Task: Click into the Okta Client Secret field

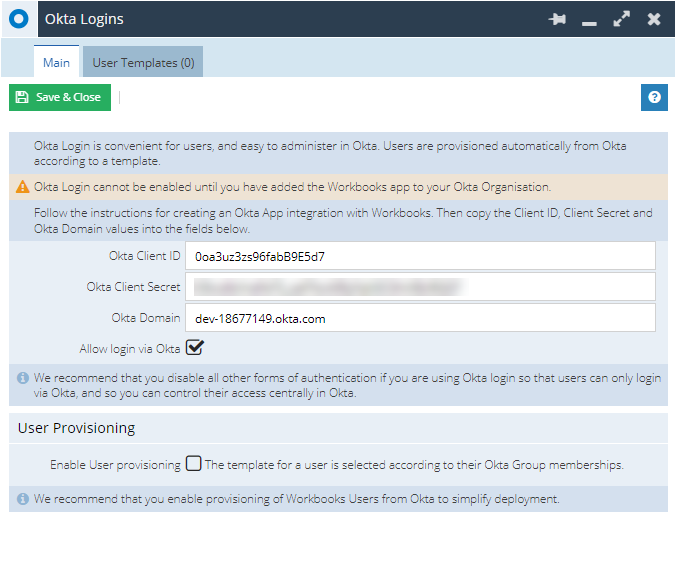Action: tap(420, 287)
